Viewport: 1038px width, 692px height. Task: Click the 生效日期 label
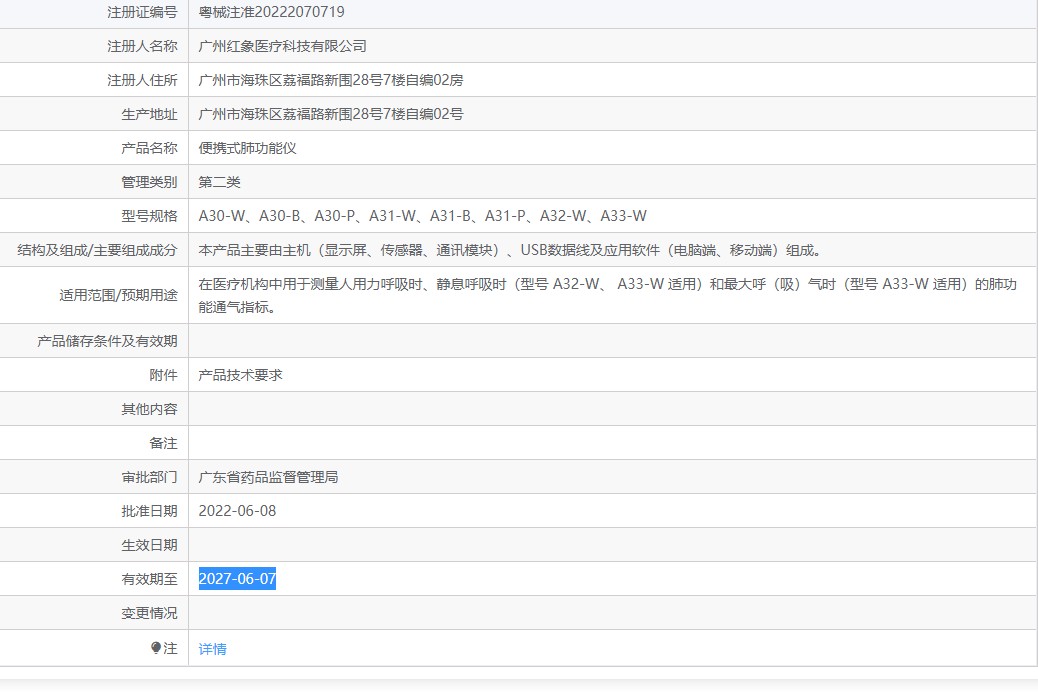click(150, 545)
